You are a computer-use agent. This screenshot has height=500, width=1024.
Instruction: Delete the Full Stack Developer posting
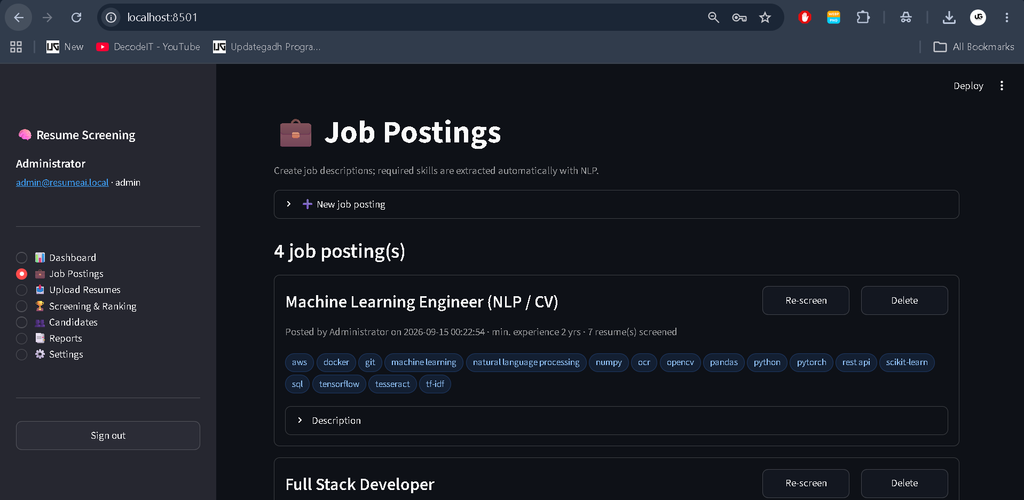904,483
